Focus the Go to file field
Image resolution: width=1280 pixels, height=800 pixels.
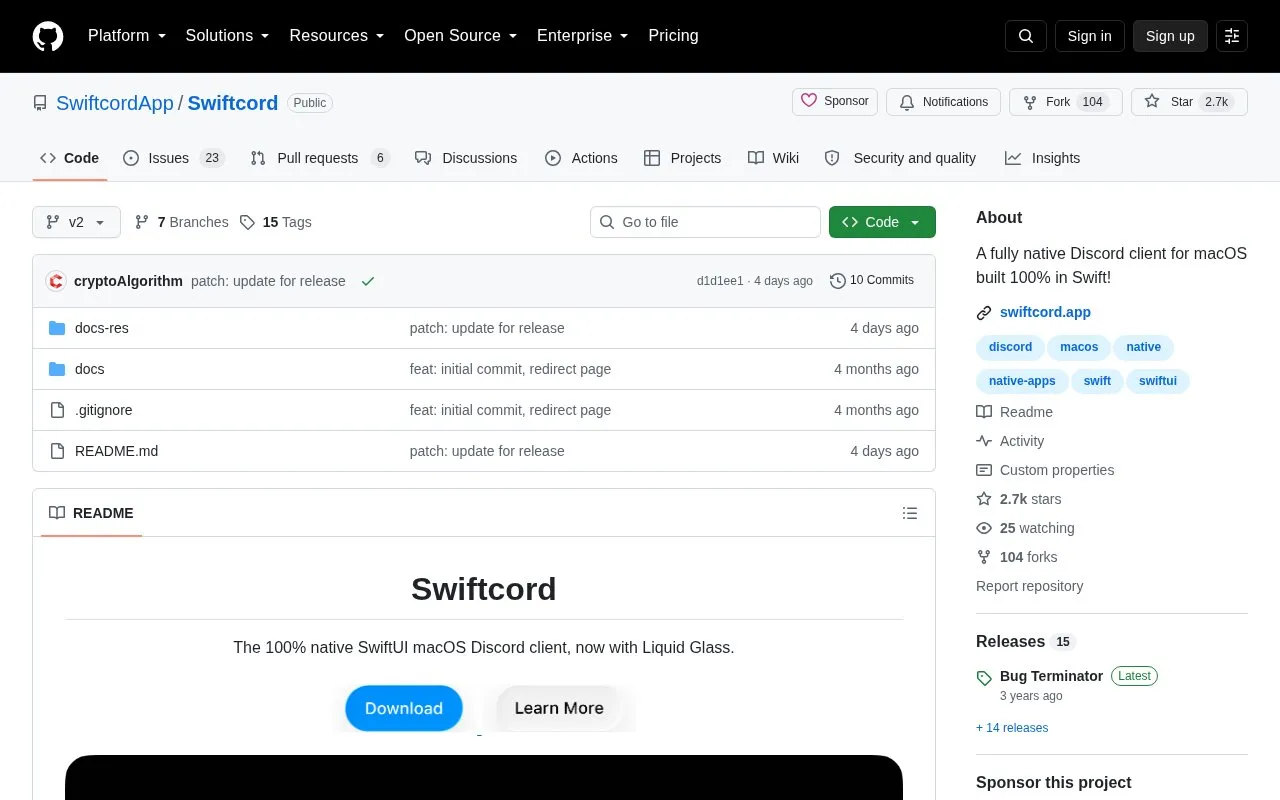point(705,222)
